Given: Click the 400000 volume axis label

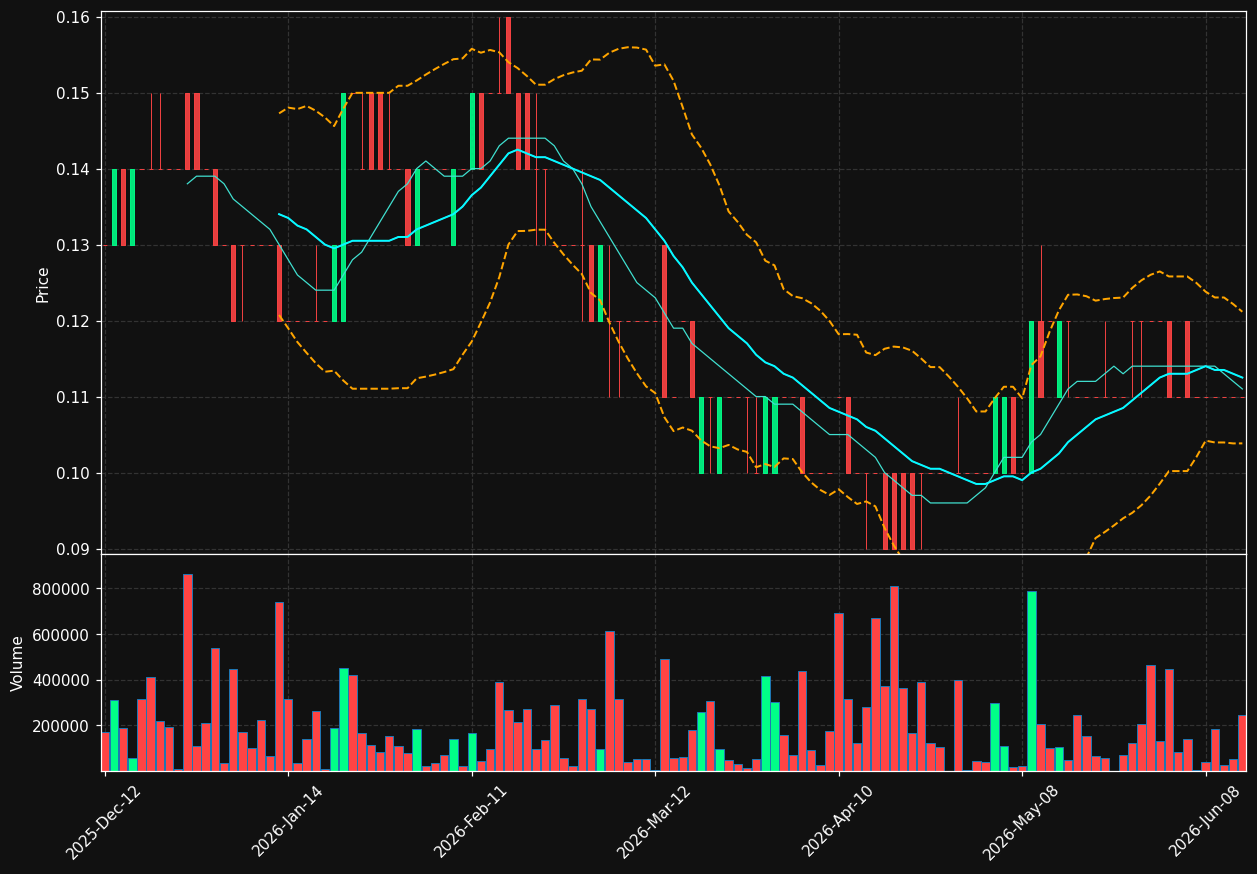Looking at the screenshot, I should coord(61,680).
